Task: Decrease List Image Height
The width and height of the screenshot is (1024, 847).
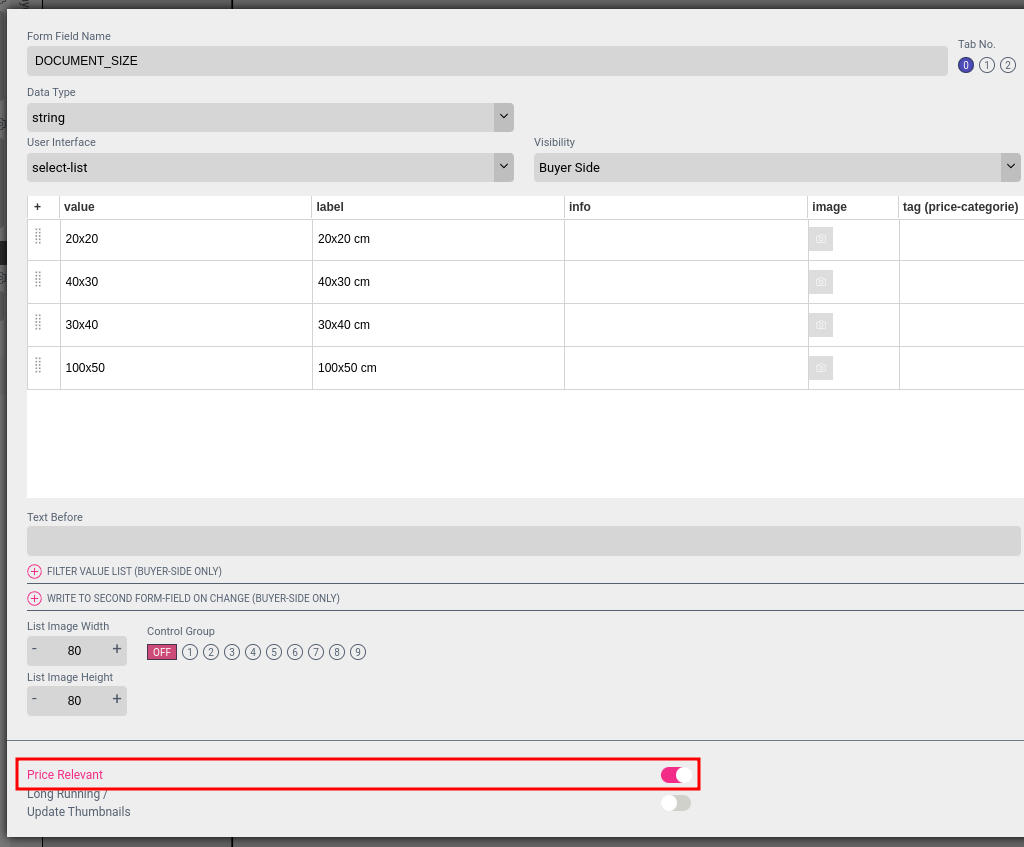Action: coord(35,699)
